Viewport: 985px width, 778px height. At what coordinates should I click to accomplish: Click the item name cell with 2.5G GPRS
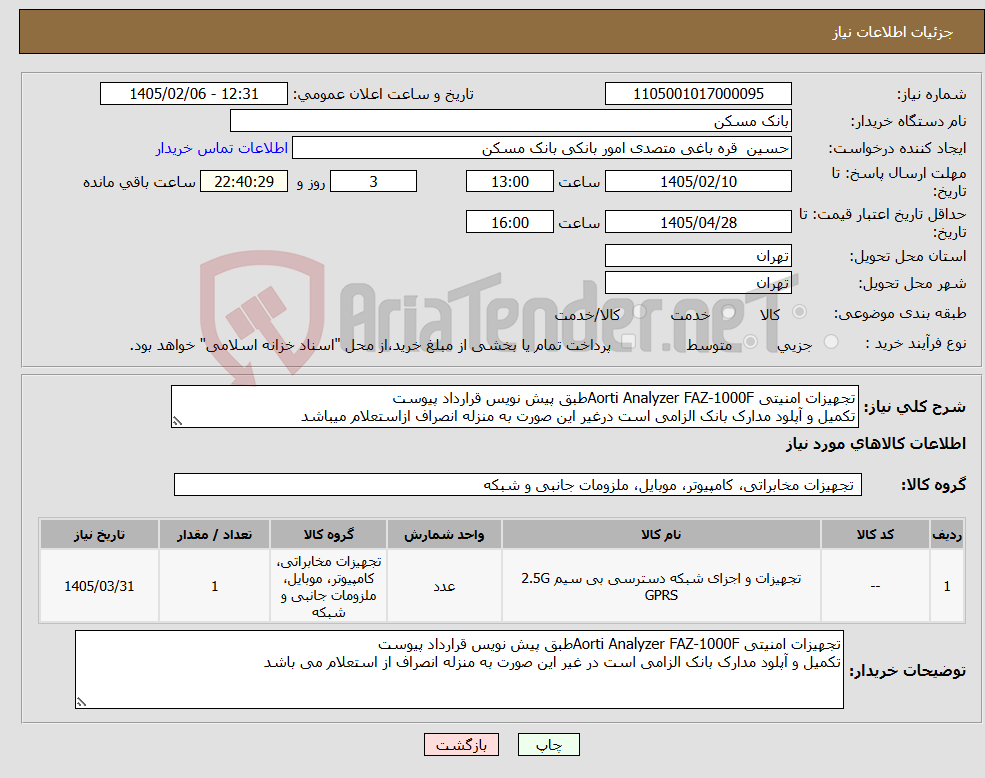click(661, 586)
